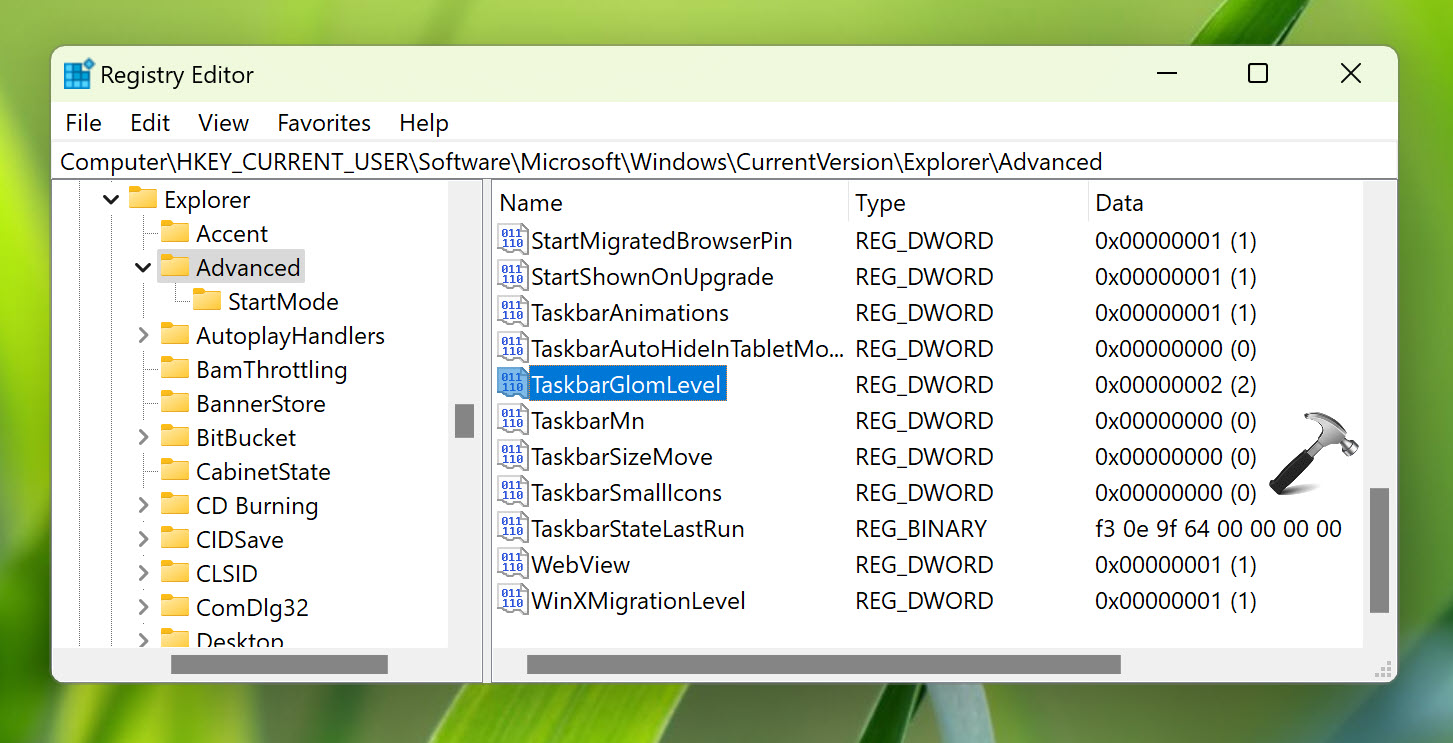Click the values pane horizontal scrollbar thumb
This screenshot has height=743, width=1453.
[823, 665]
